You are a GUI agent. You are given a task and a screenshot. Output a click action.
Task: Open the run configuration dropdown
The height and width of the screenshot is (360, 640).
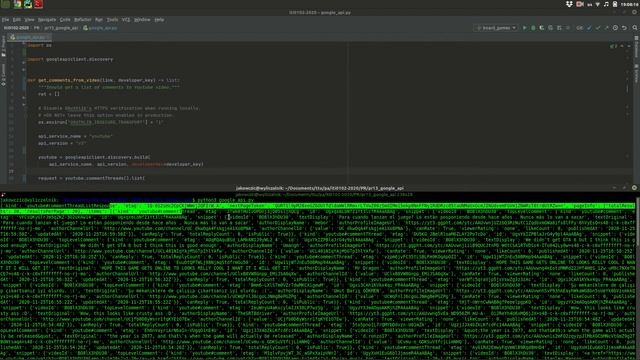pos(496,28)
